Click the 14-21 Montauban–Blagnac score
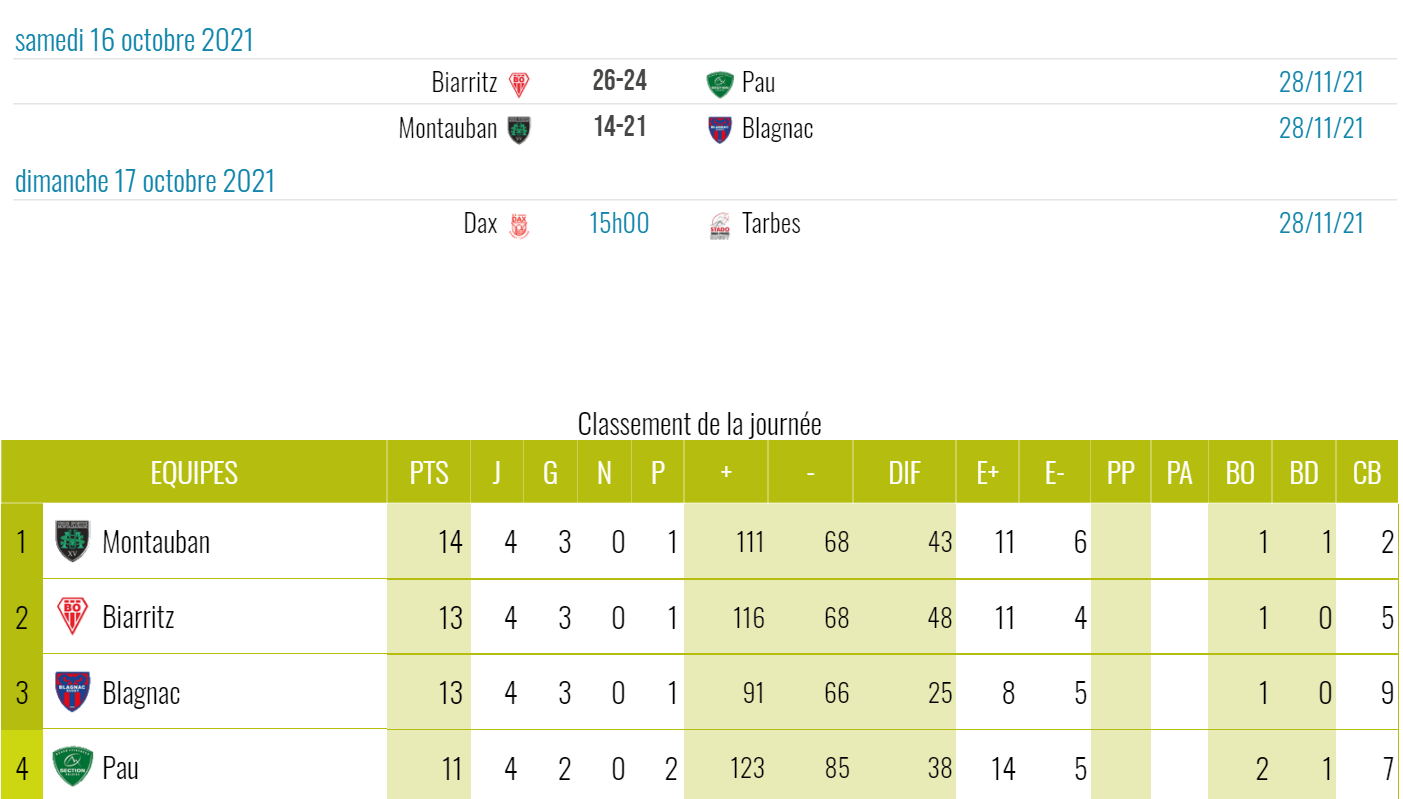 tap(619, 127)
